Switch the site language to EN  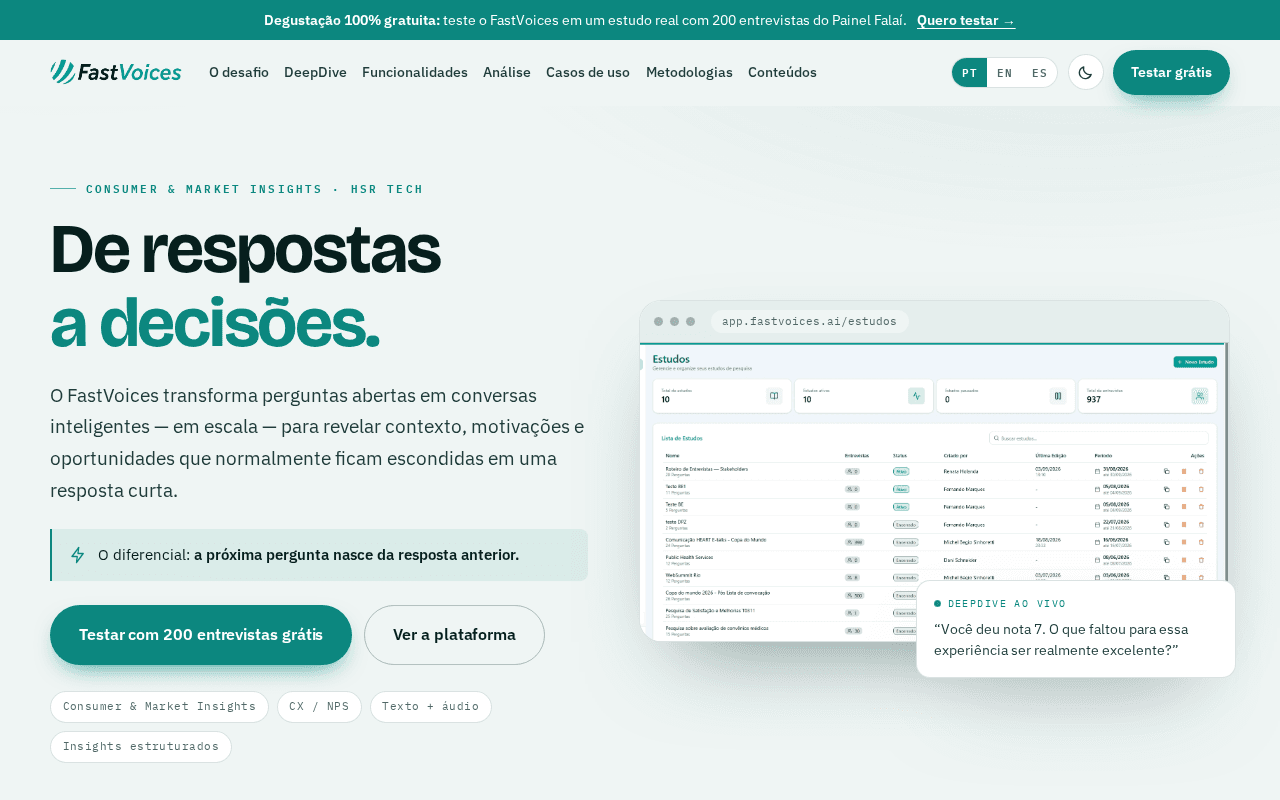pyautogui.click(x=1005, y=73)
